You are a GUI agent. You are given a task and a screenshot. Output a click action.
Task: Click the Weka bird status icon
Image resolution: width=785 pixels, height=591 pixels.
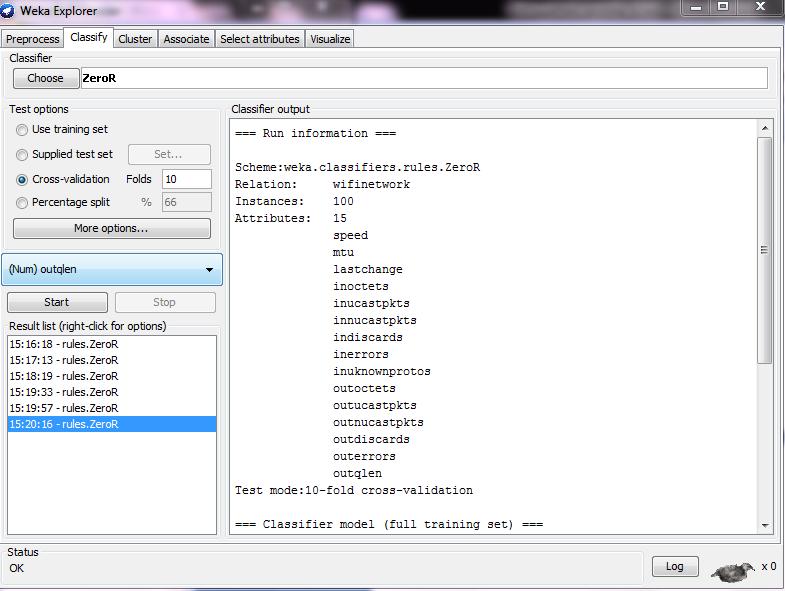click(732, 570)
